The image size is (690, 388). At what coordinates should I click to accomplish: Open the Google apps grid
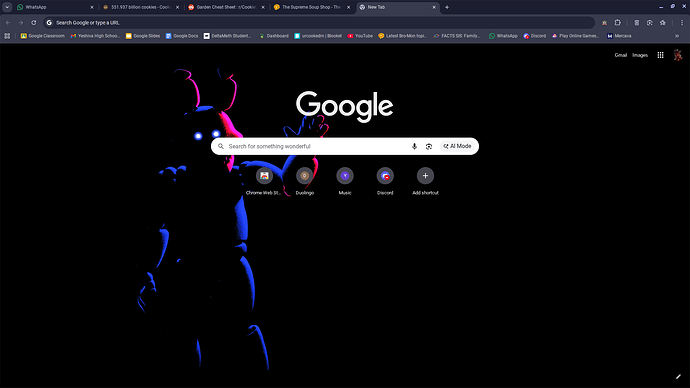[660, 55]
